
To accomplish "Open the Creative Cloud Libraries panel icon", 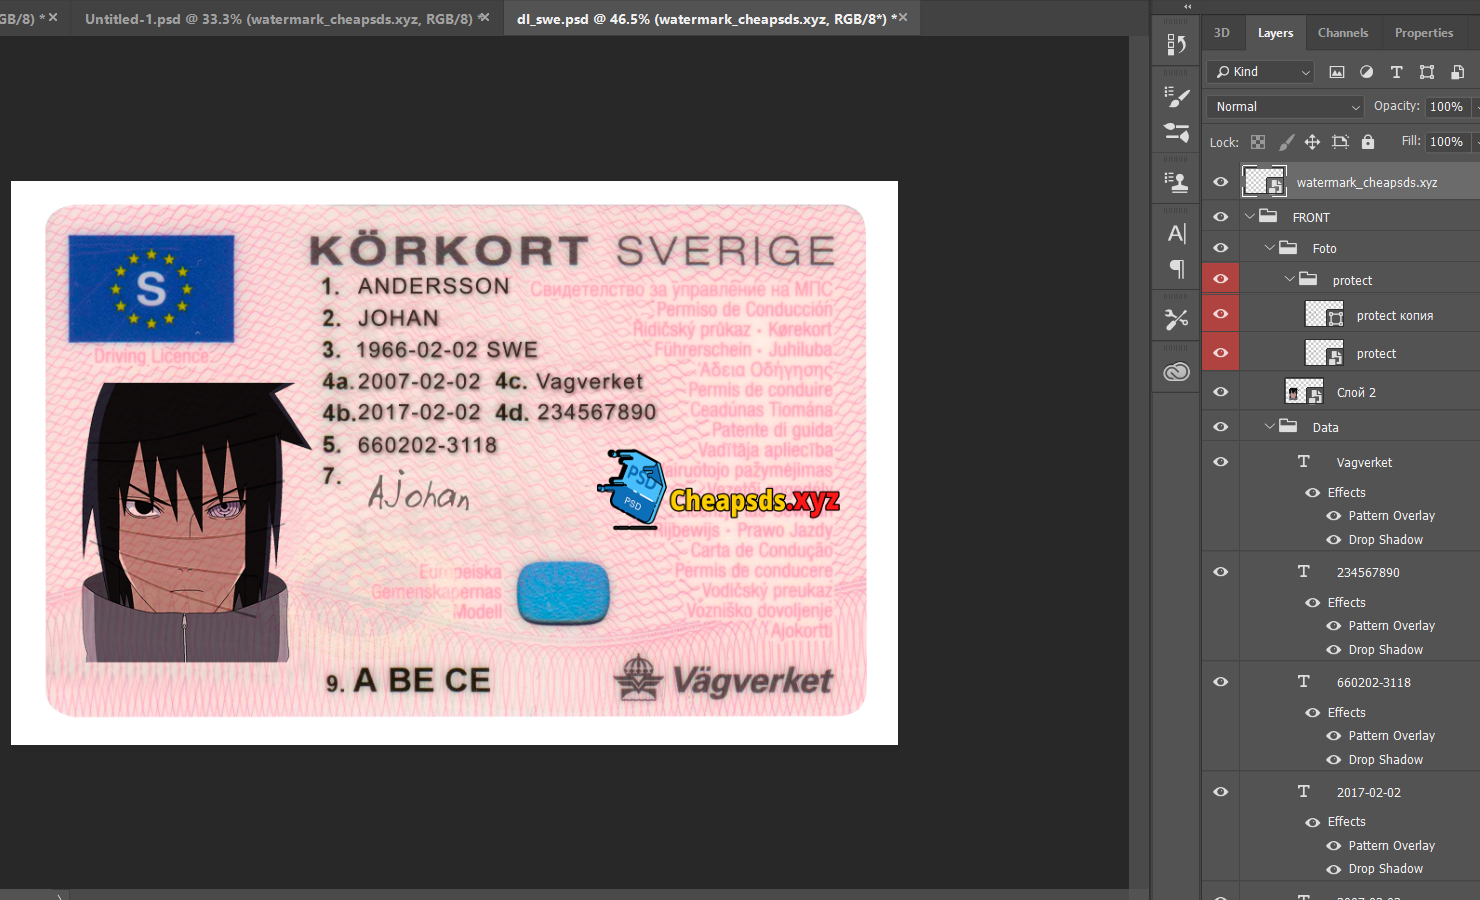I will click(x=1177, y=372).
